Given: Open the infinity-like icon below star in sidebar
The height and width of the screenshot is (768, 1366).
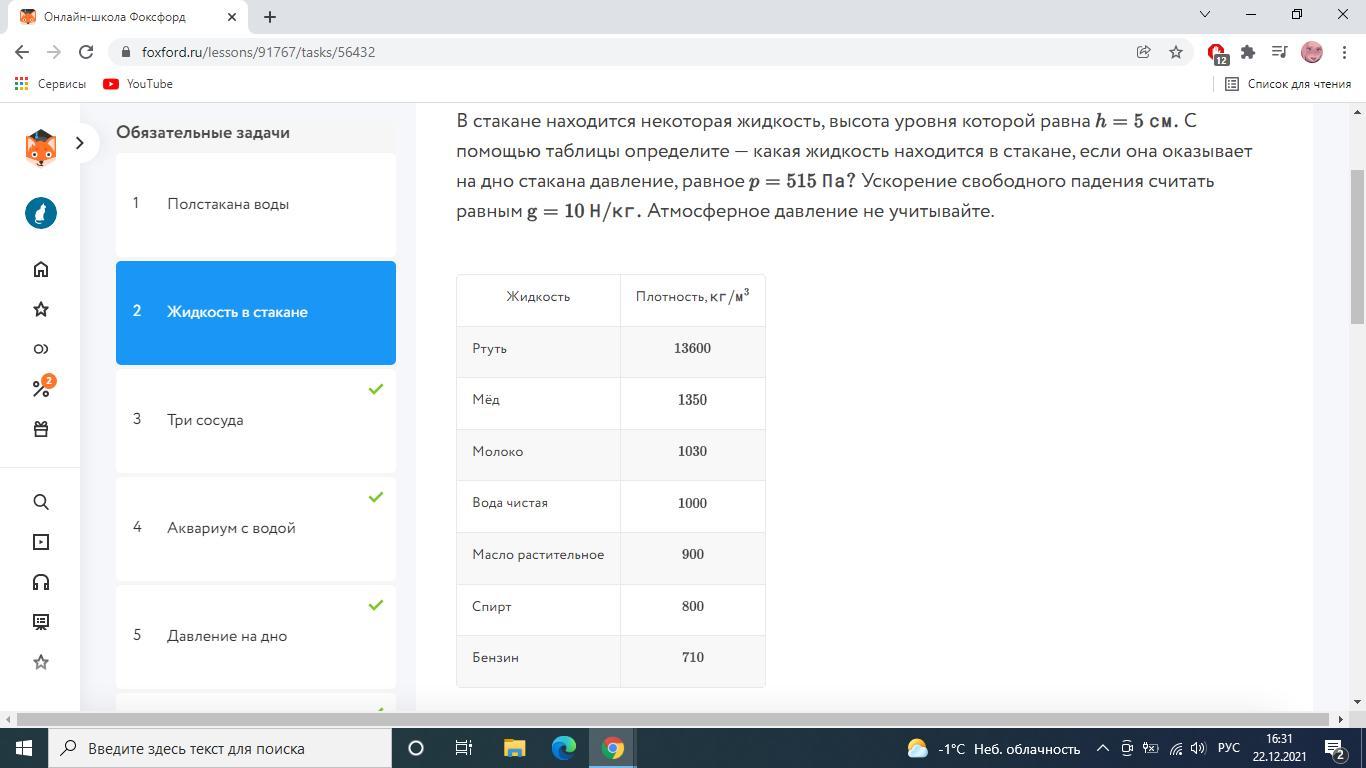Looking at the screenshot, I should coord(41,349).
